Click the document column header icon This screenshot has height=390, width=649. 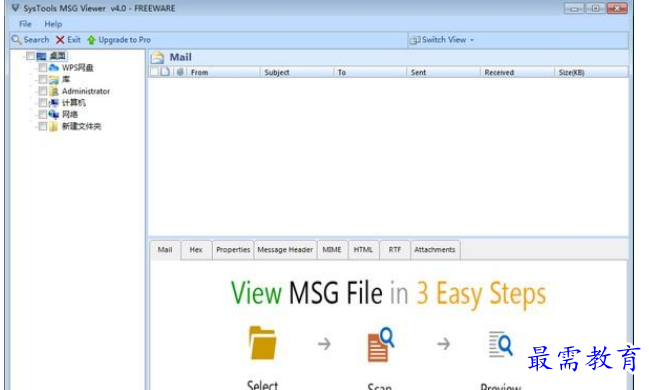point(166,72)
